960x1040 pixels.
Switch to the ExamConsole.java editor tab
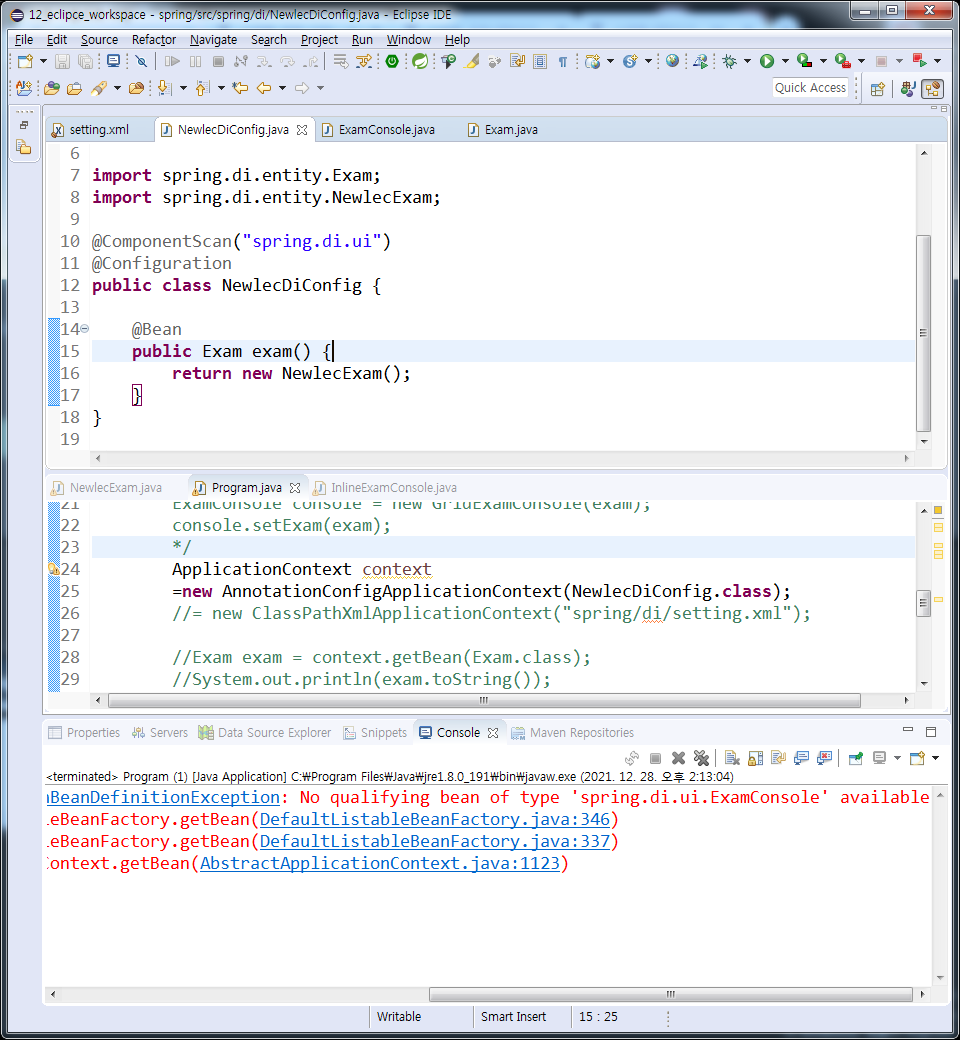(x=386, y=130)
